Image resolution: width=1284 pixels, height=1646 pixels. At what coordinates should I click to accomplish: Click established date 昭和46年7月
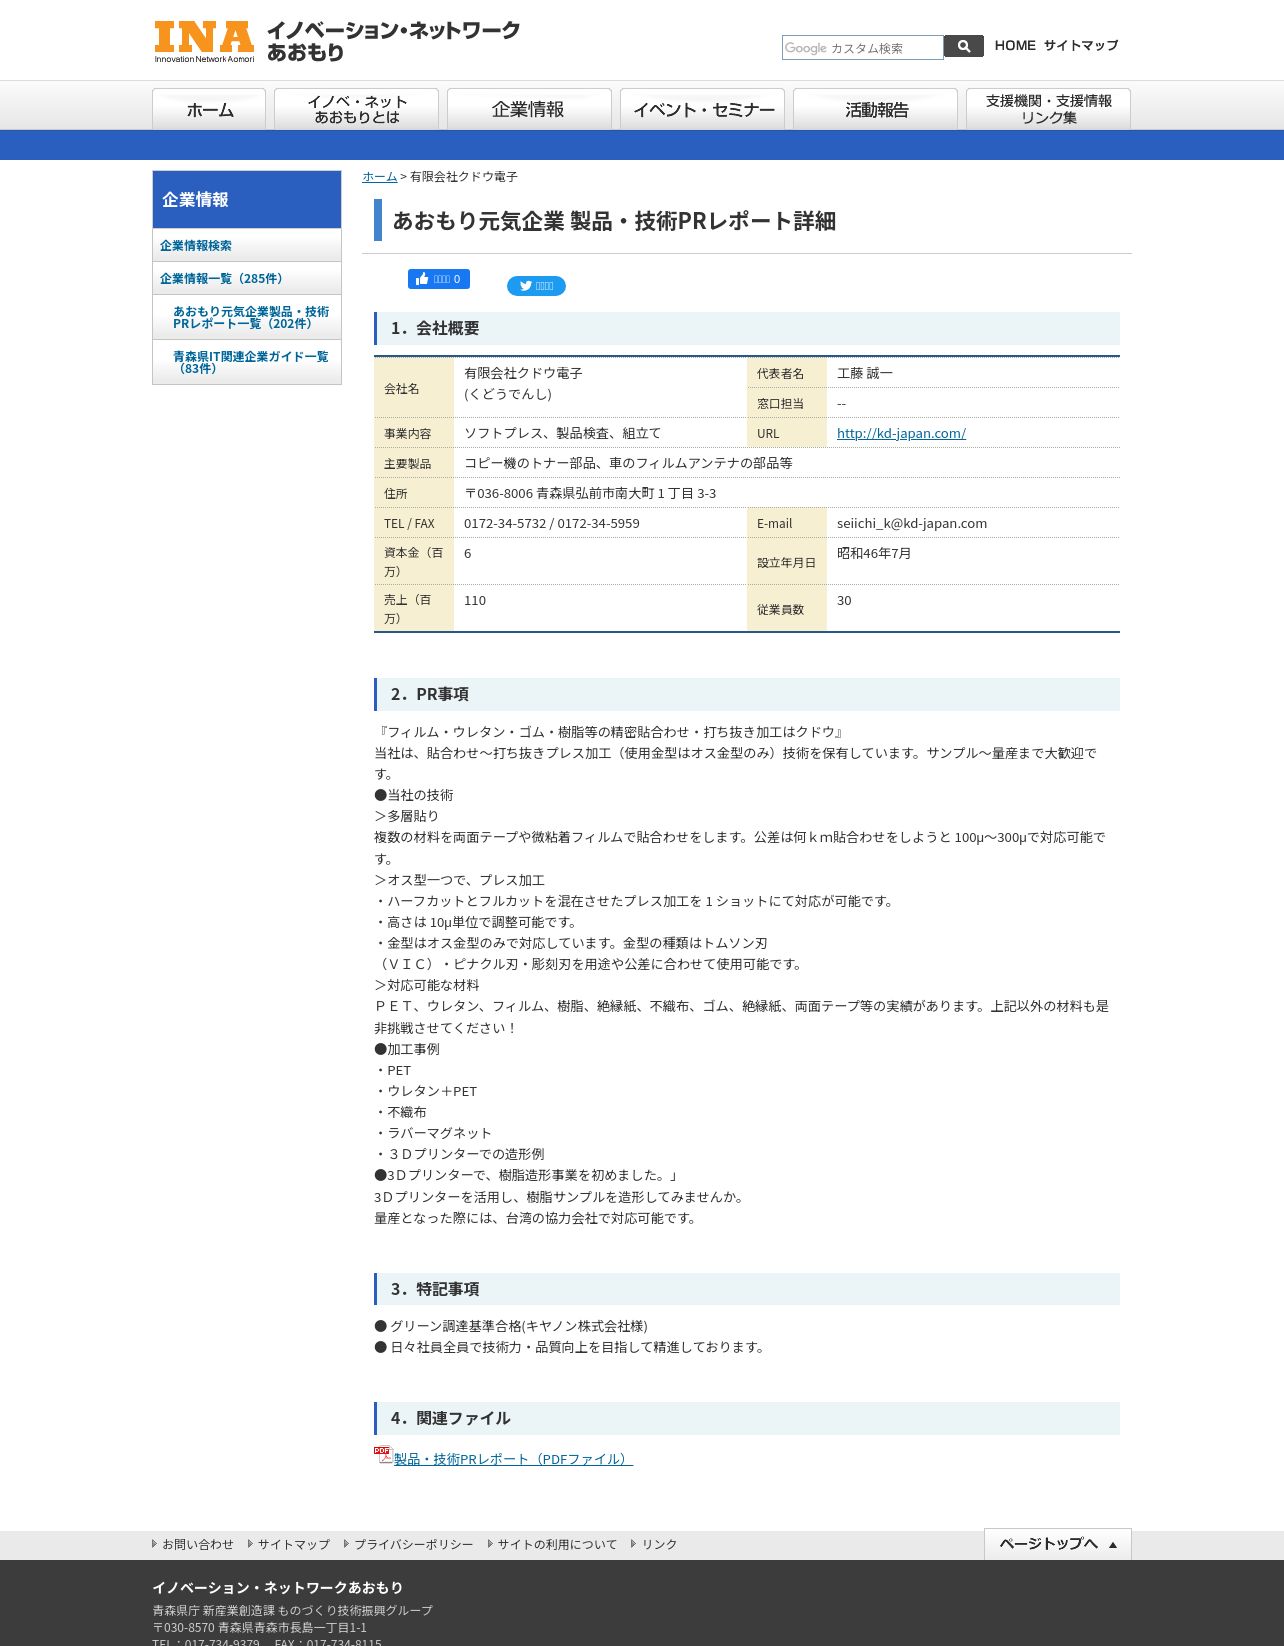click(874, 553)
